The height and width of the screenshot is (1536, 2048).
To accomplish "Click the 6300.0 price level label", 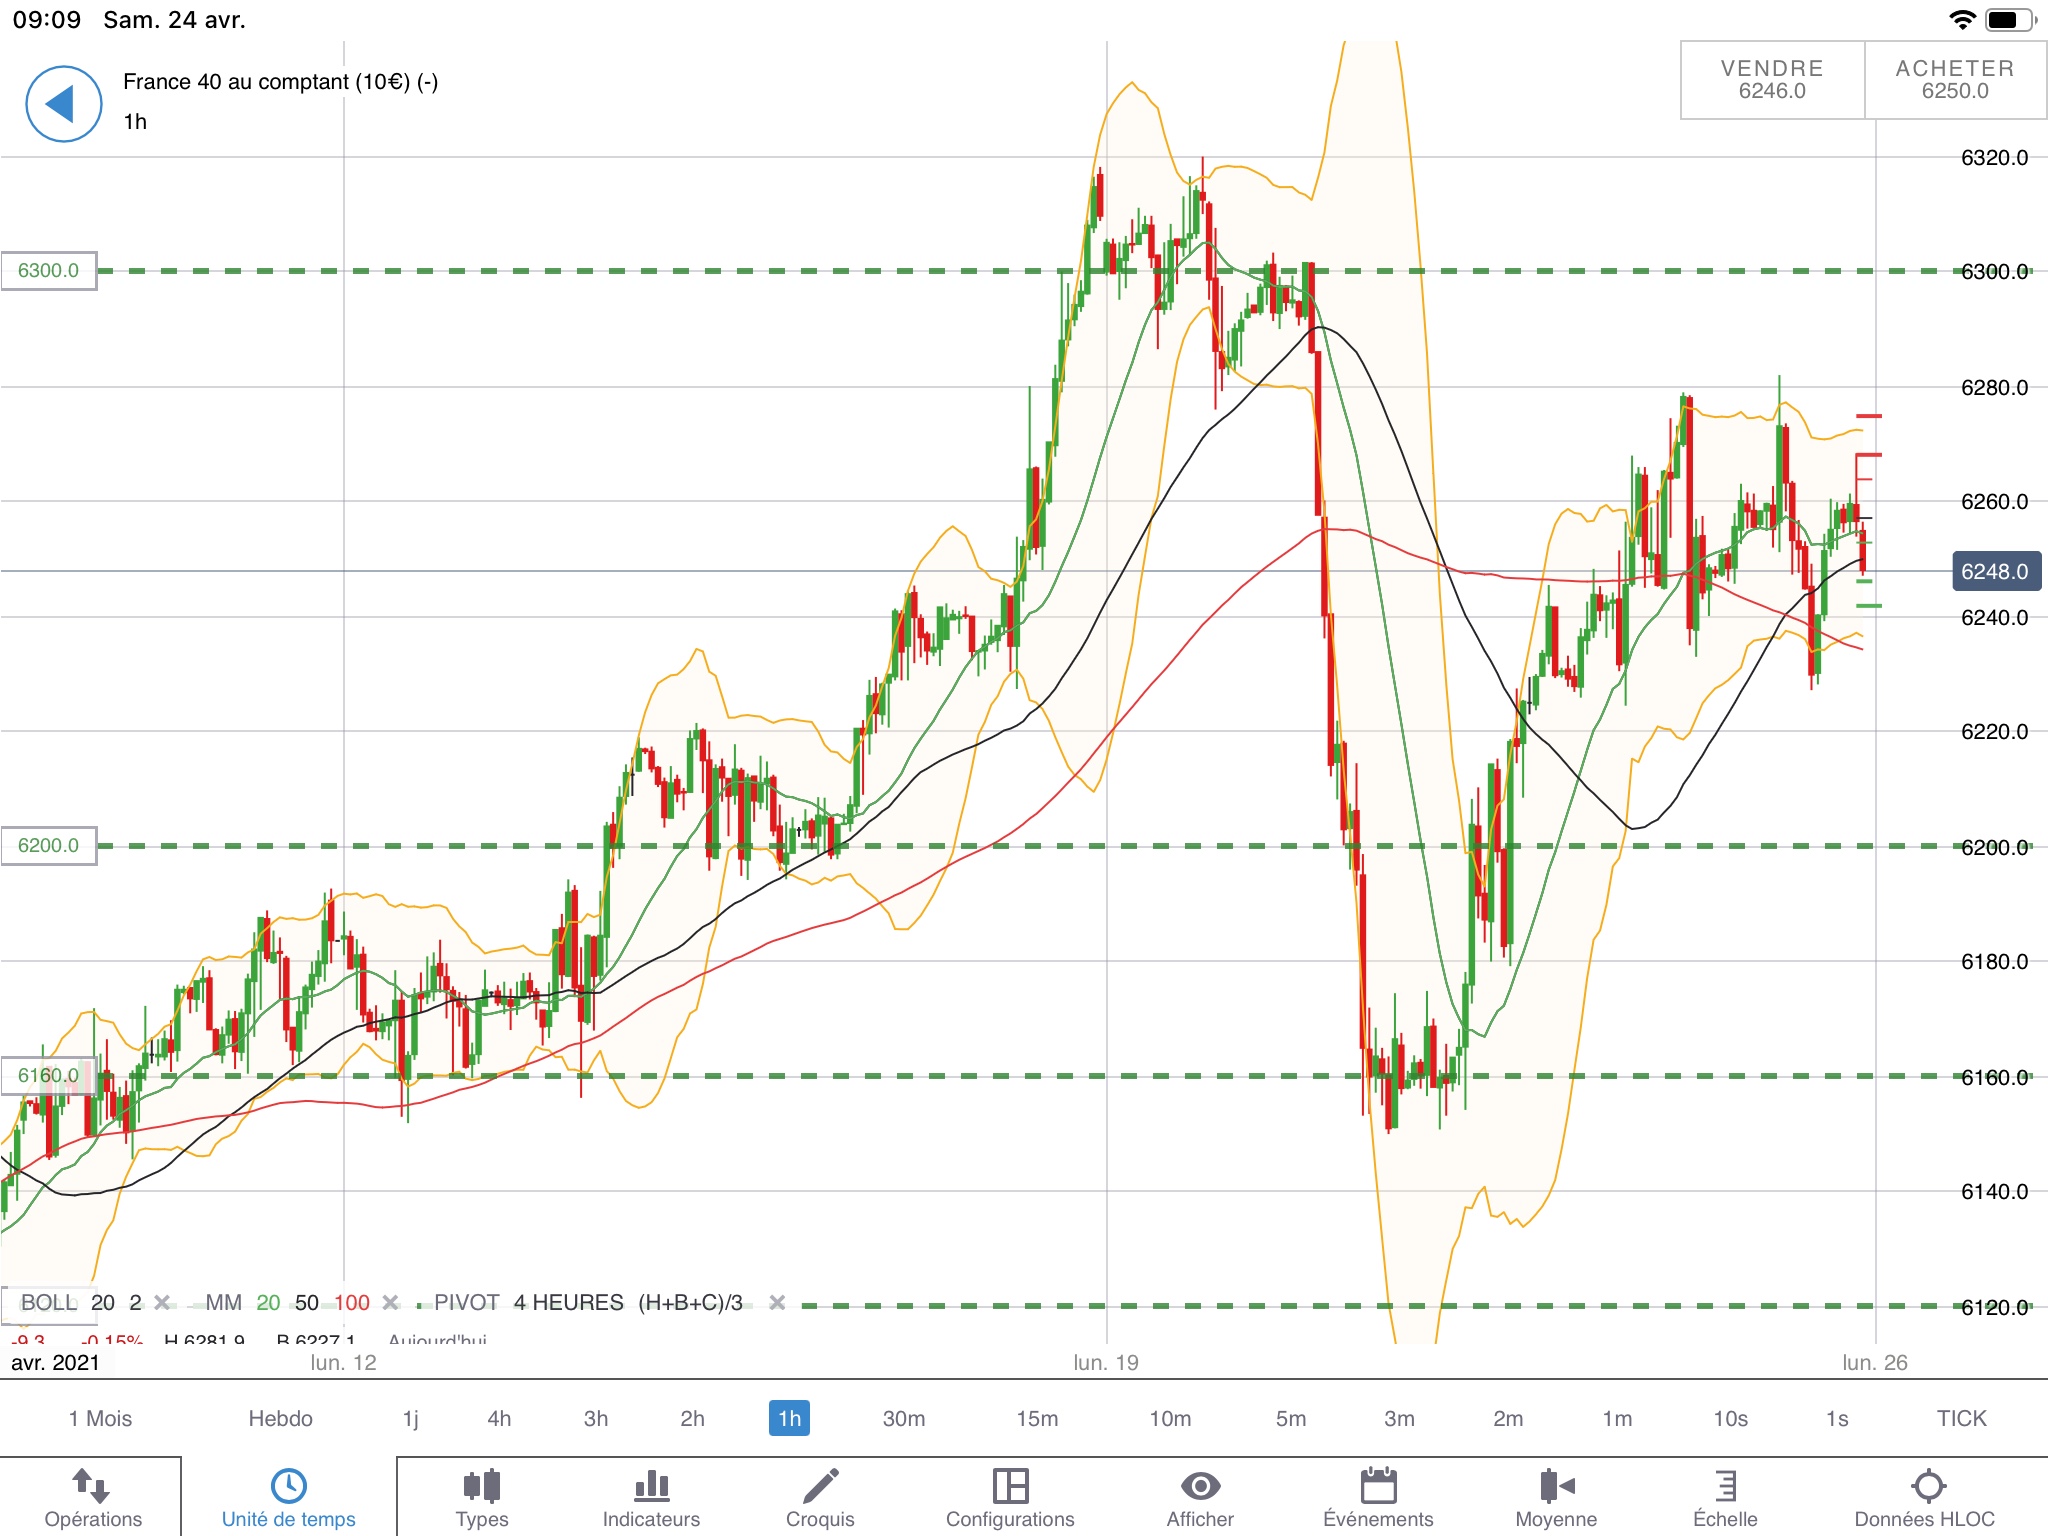I will pos(49,270).
